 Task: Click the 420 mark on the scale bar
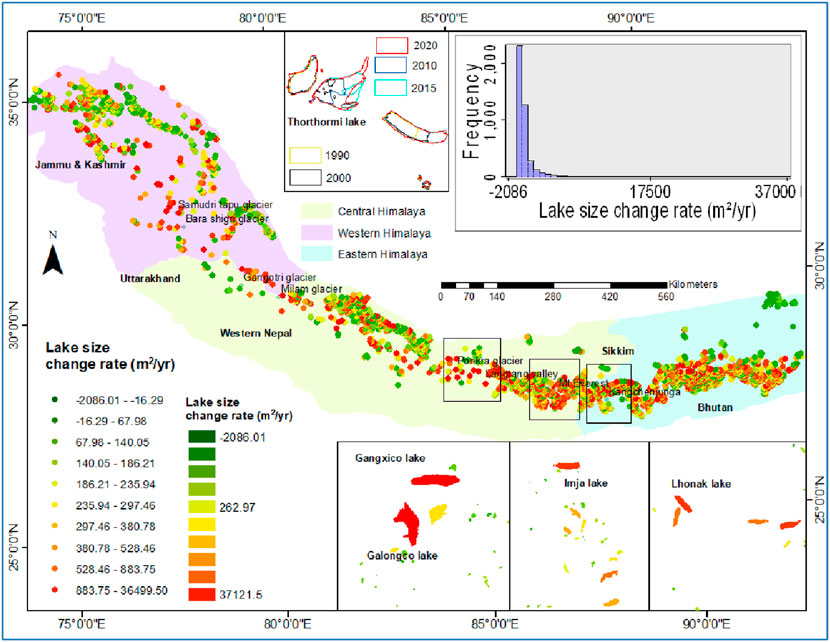coord(610,296)
